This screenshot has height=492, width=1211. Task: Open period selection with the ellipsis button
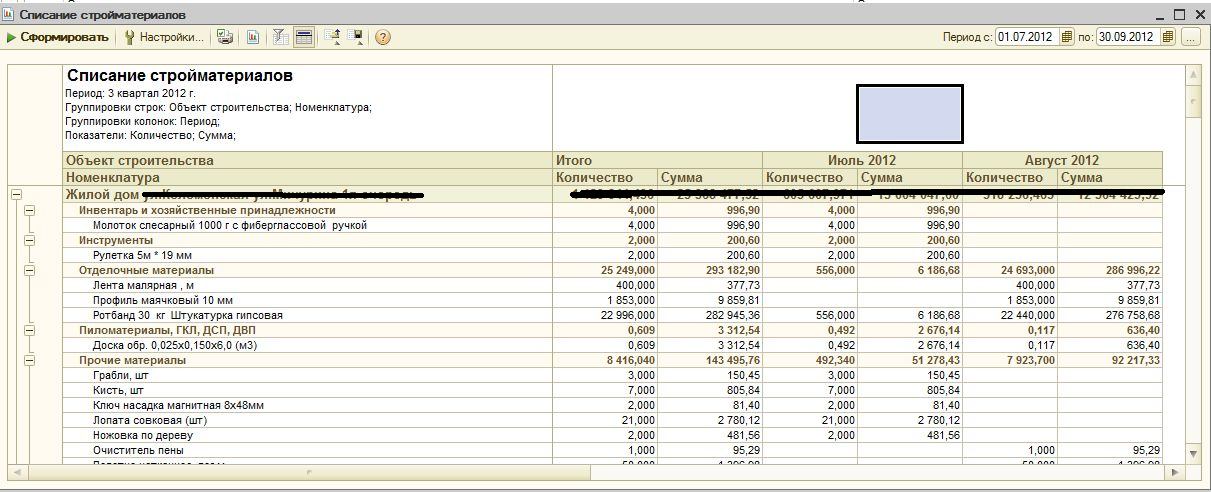tap(1190, 37)
